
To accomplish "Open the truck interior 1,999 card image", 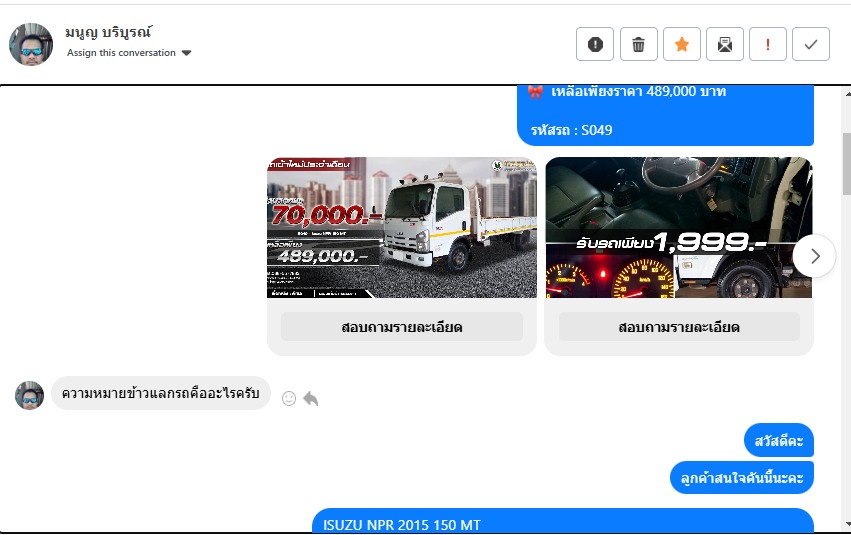I will click(679, 227).
